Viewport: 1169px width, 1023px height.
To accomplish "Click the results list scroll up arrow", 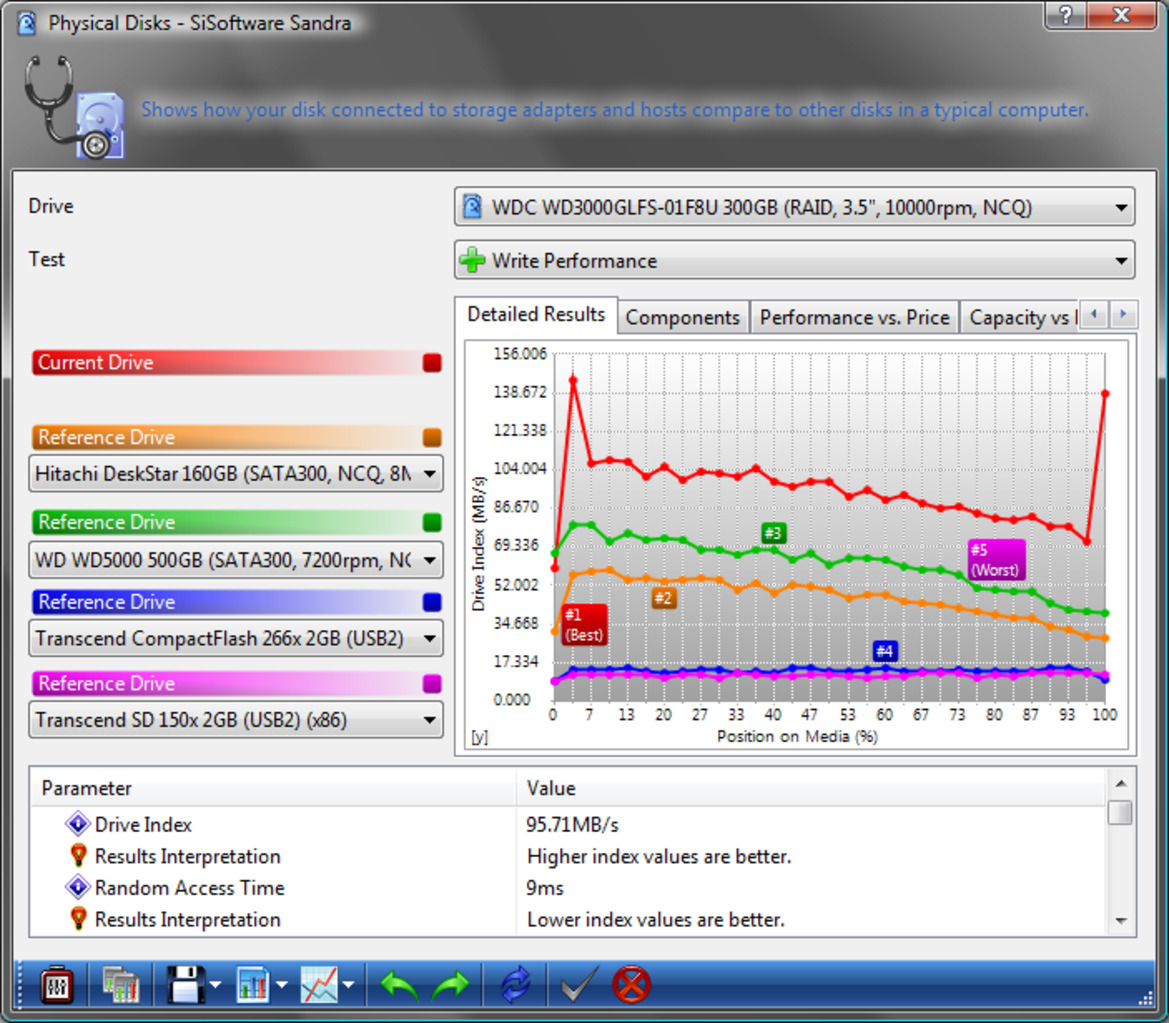I will [x=1120, y=784].
